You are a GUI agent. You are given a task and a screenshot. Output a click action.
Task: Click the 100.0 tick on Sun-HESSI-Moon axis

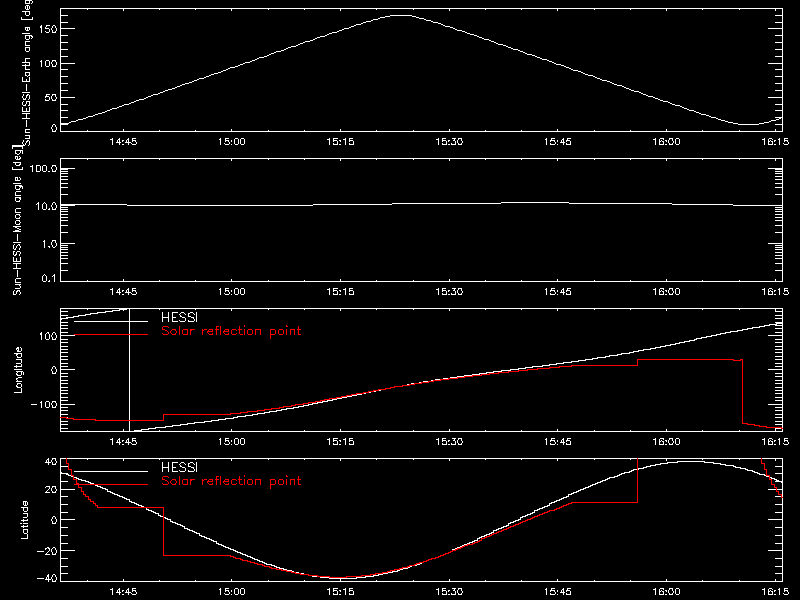tap(43, 169)
